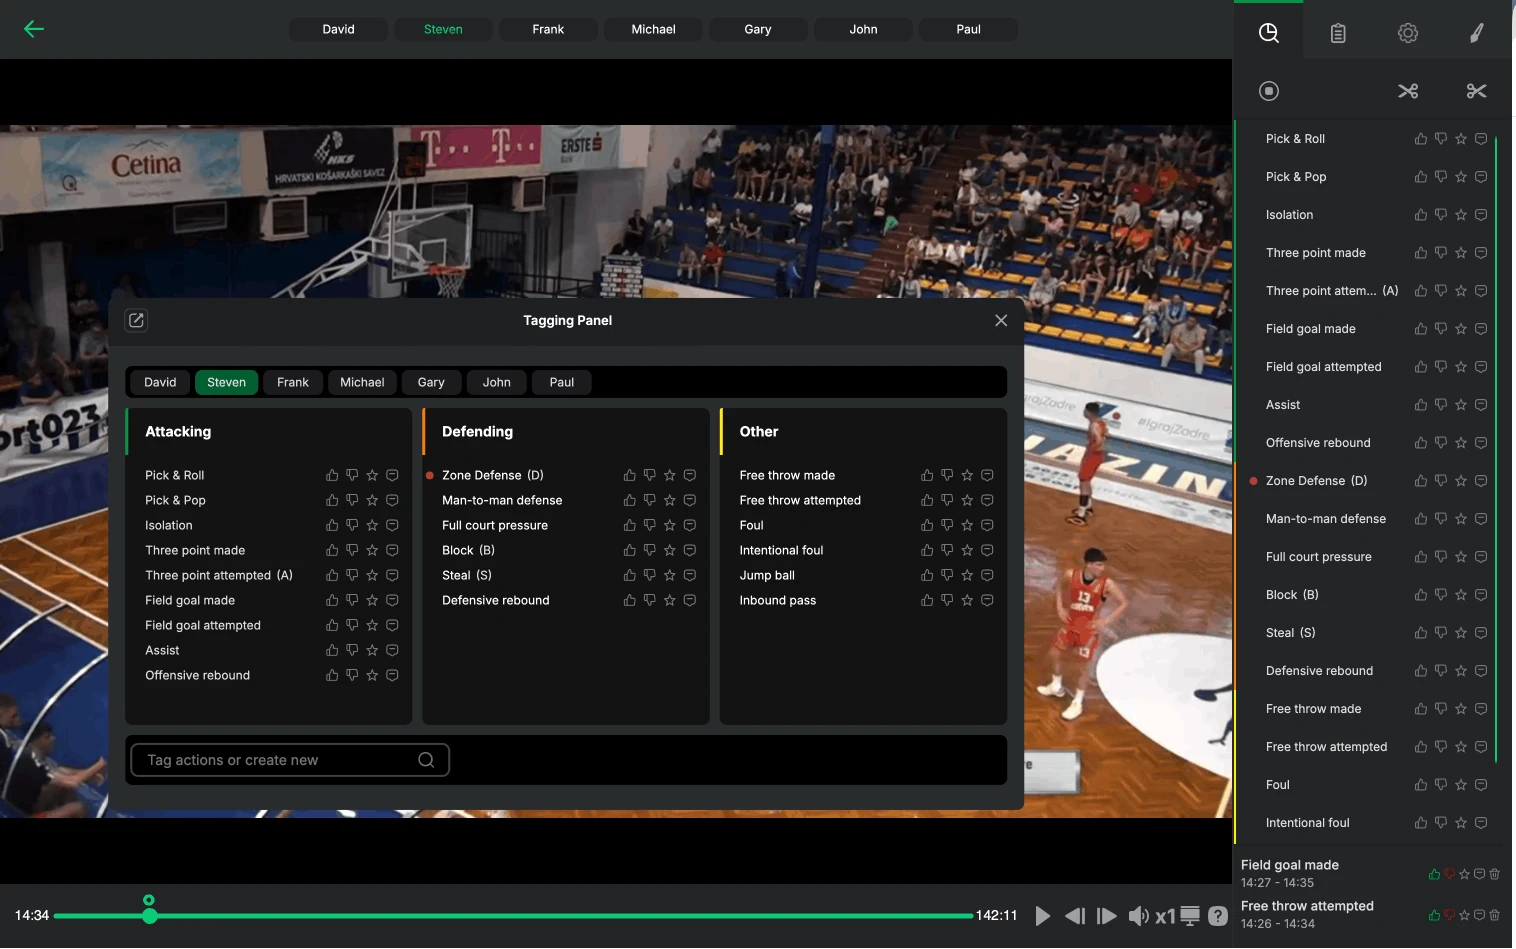The image size is (1516, 949).
Task: Step back one frame
Action: click(x=1075, y=915)
